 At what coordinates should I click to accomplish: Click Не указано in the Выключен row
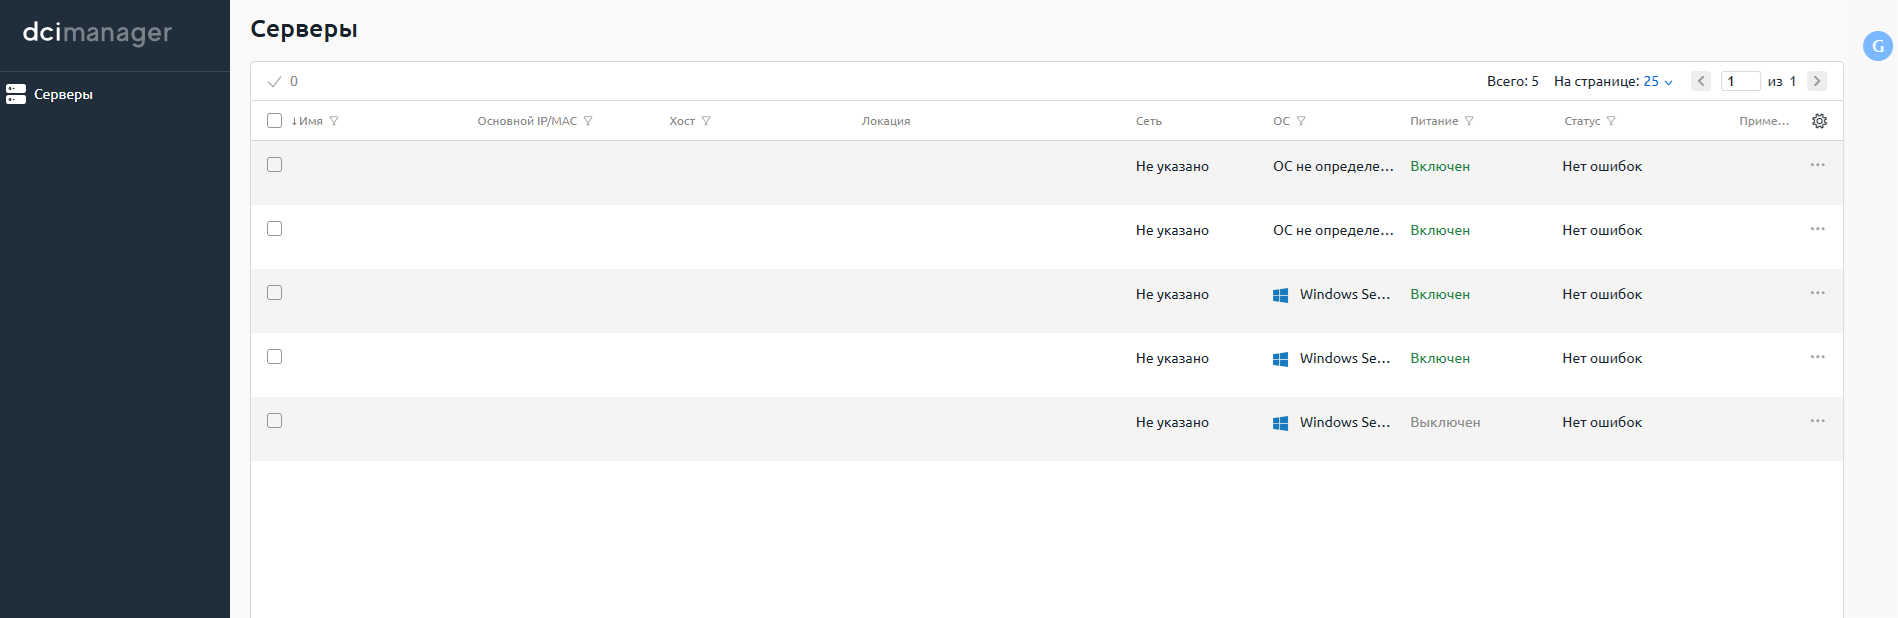(x=1172, y=423)
